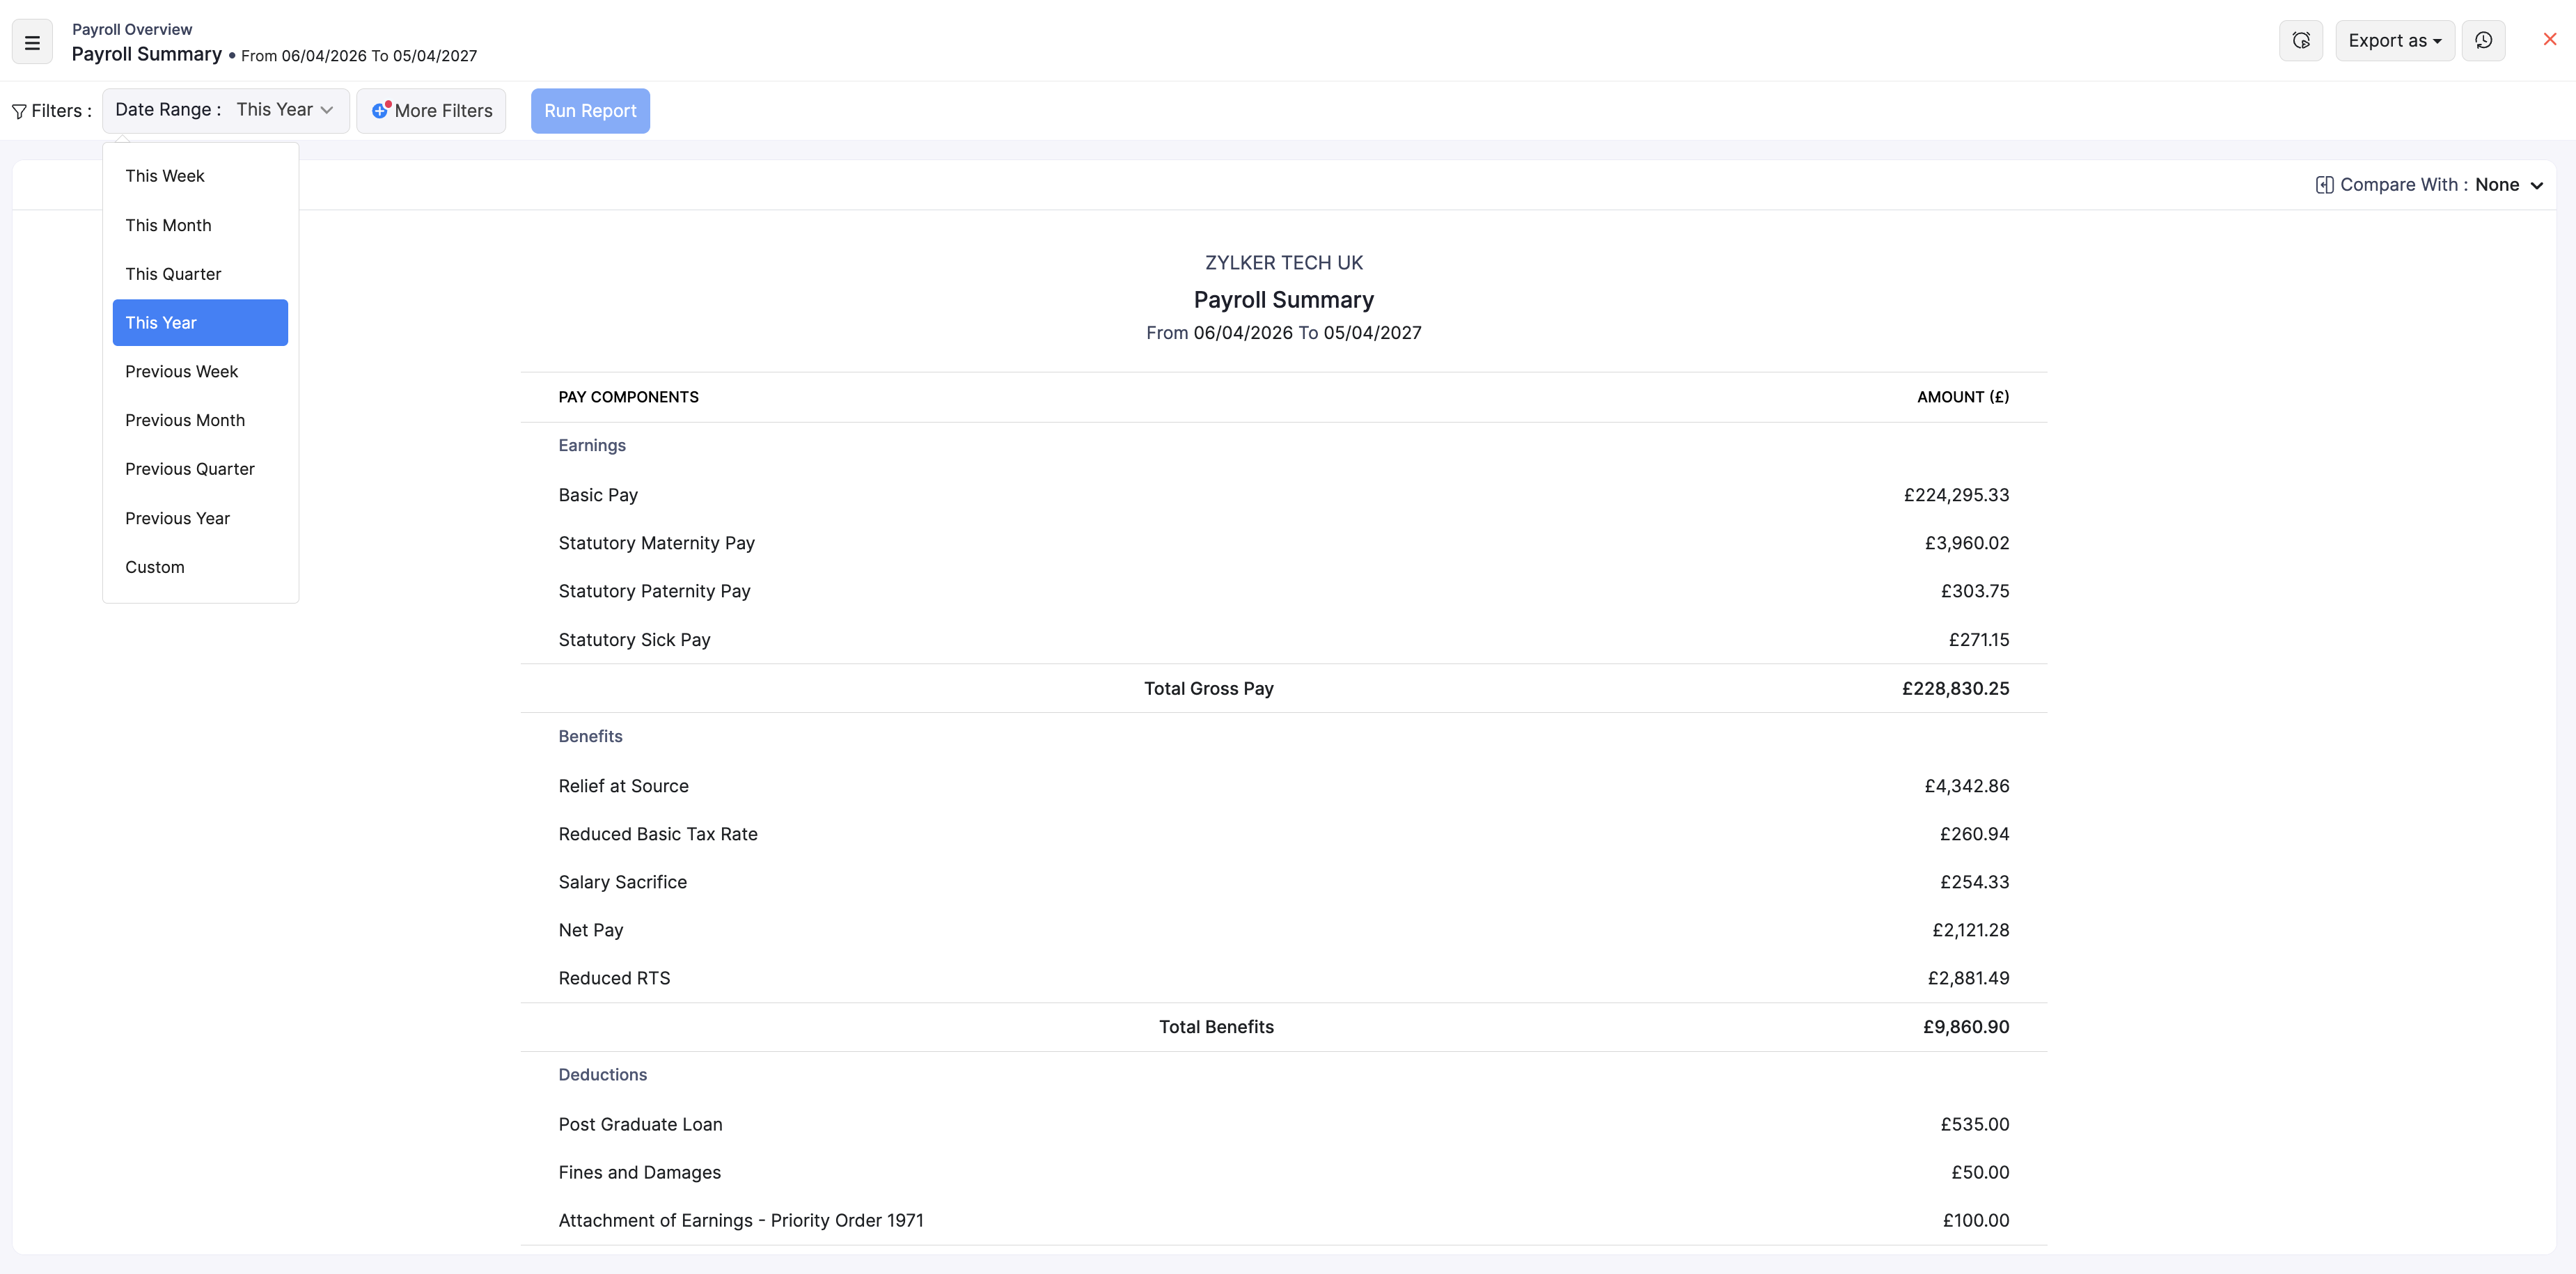This screenshot has height=1274, width=2576.
Task: Click the Compare With column icon
Action: click(2324, 185)
